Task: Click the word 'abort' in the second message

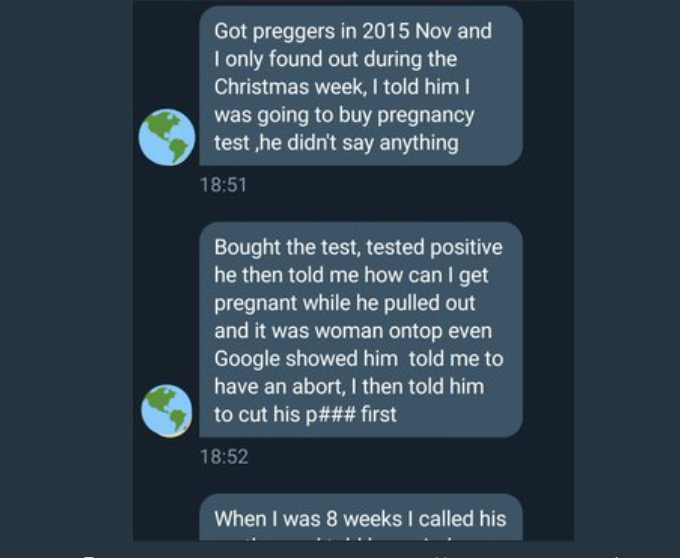Action: pos(319,386)
